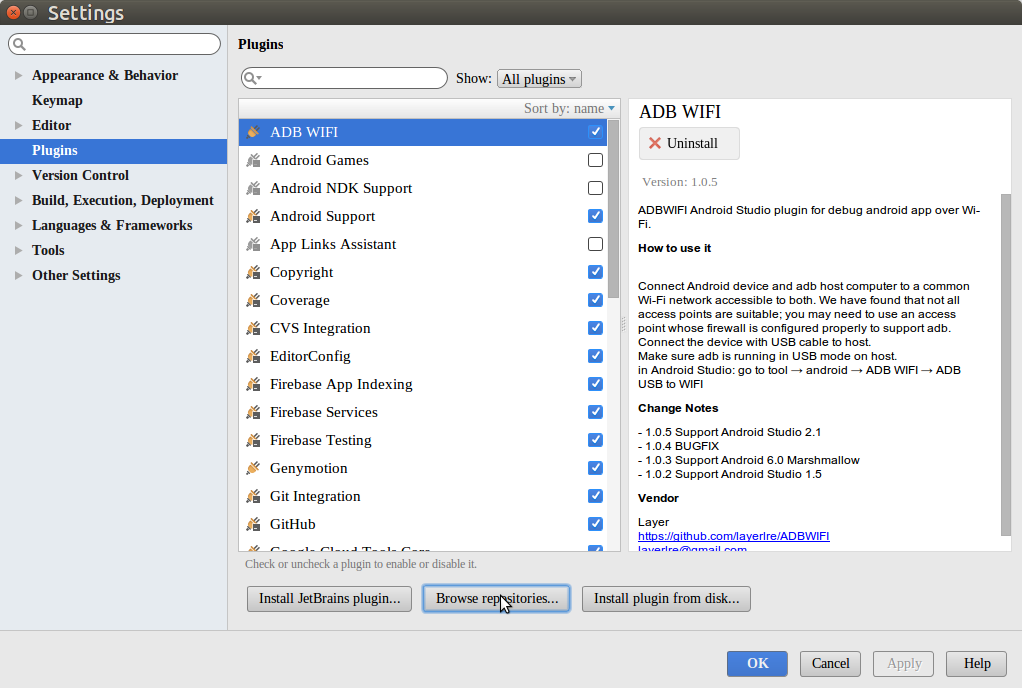This screenshot has width=1022, height=688.
Task: Open the github.com/layerlre/ADBWIFI link
Action: (733, 536)
